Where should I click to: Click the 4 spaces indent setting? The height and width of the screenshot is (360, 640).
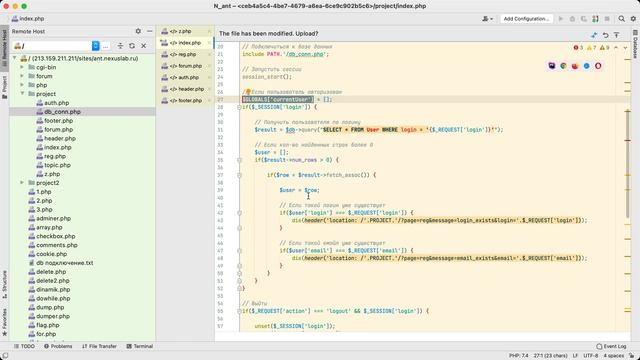[x=613, y=356]
